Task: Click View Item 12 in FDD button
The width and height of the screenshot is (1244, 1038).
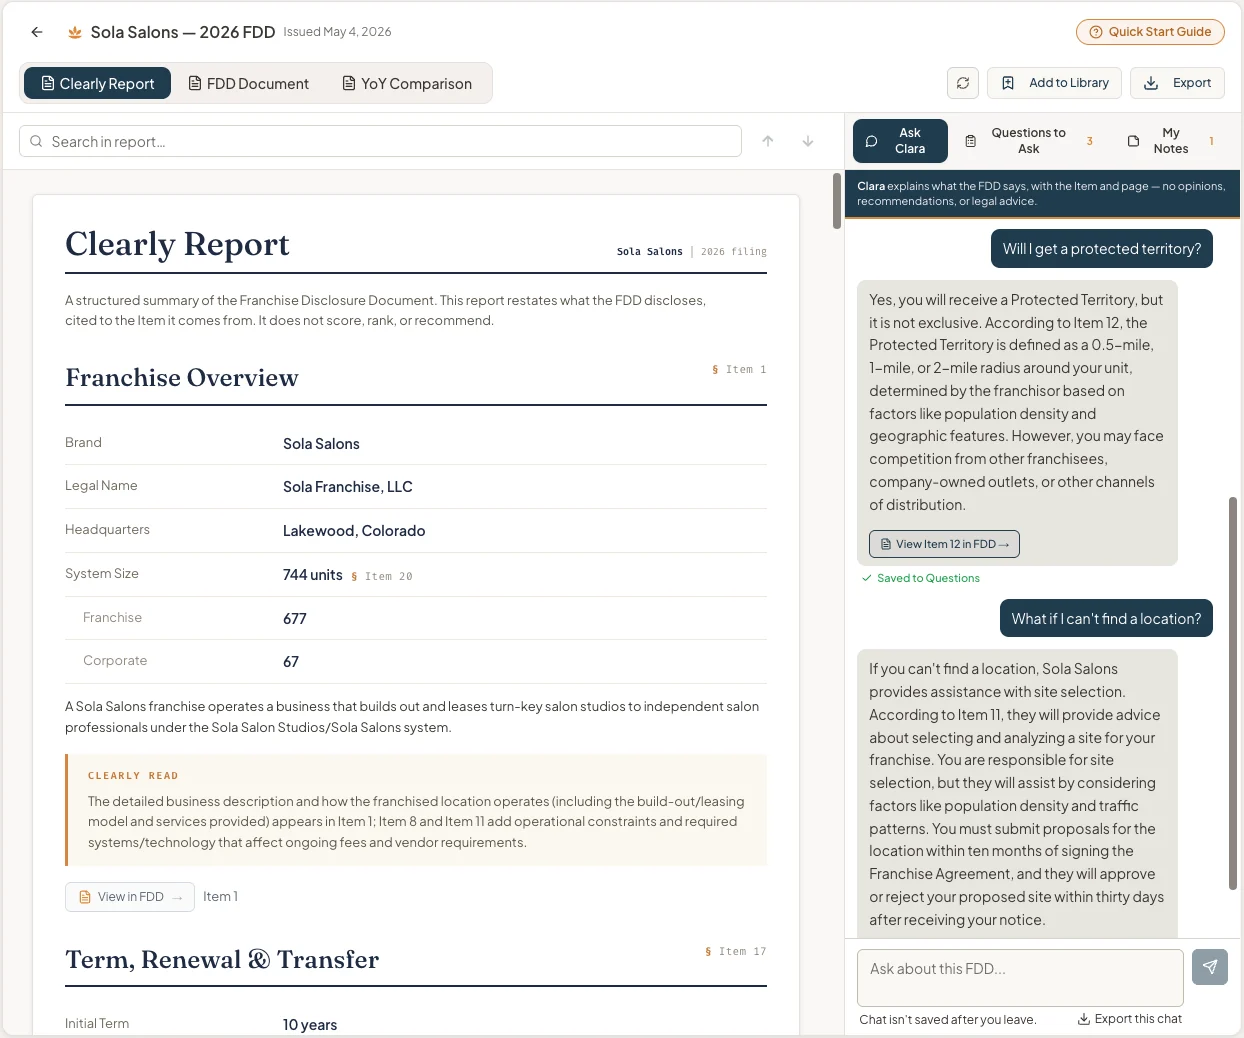Action: pyautogui.click(x=944, y=544)
